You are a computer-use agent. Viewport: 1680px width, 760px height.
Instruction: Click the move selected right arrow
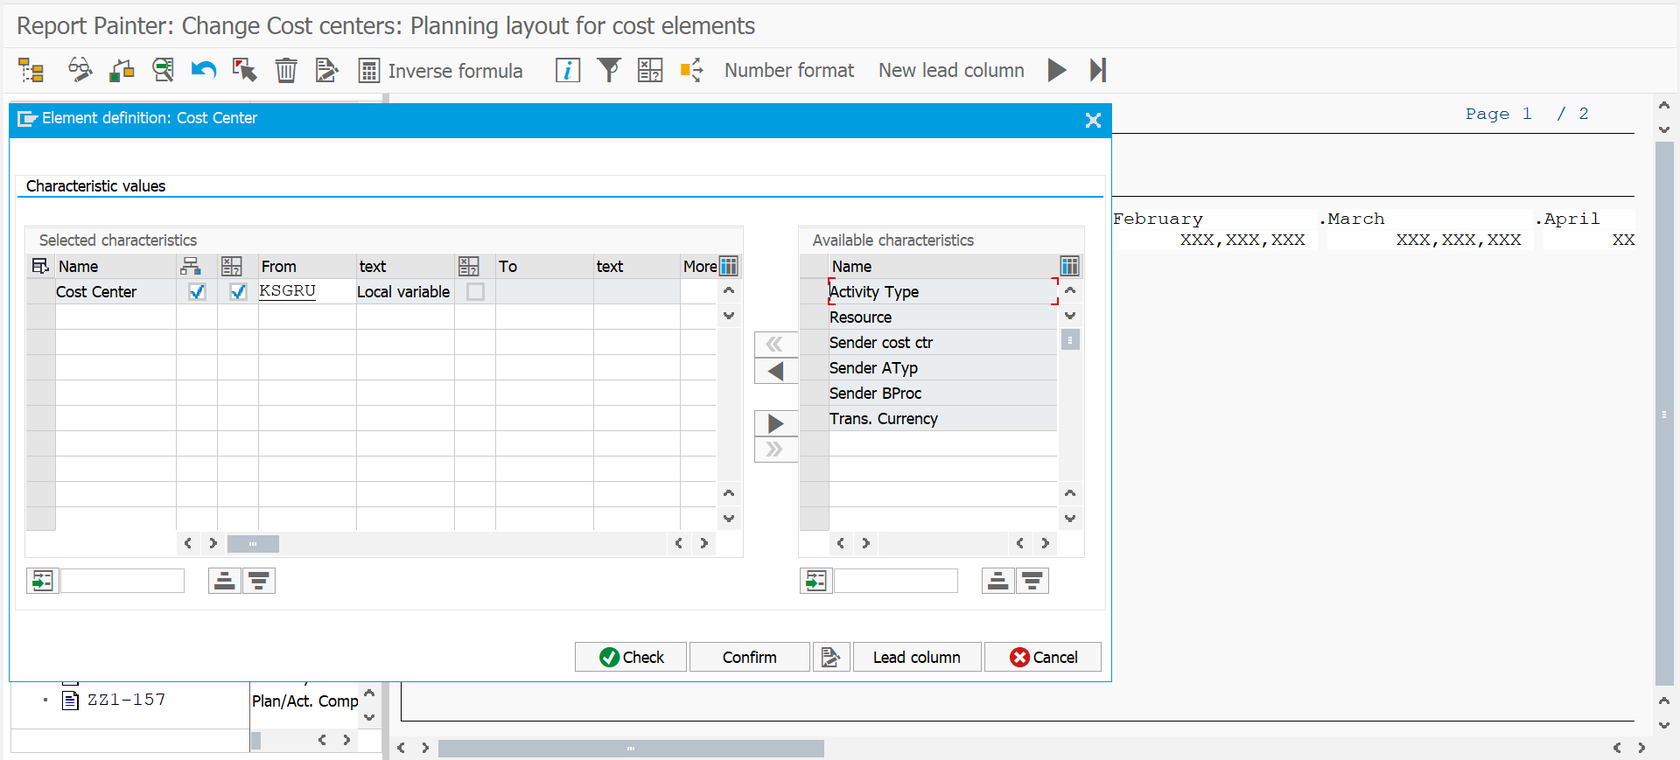(x=775, y=423)
